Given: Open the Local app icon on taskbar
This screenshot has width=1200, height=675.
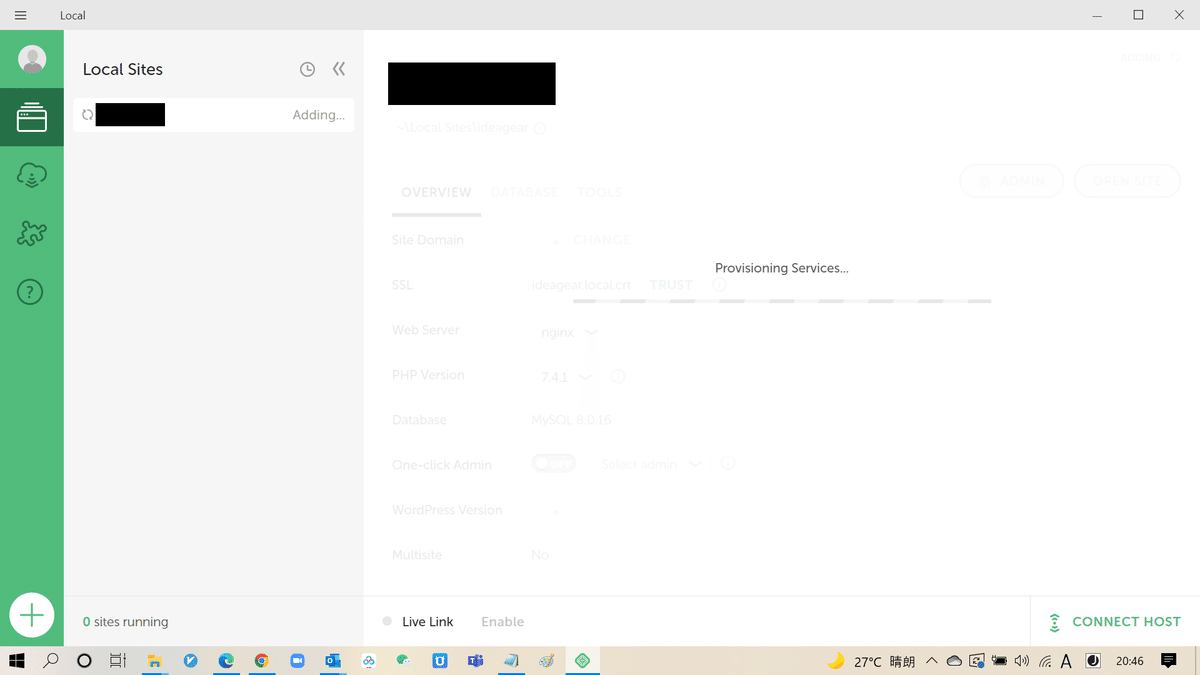Looking at the screenshot, I should (x=582, y=661).
